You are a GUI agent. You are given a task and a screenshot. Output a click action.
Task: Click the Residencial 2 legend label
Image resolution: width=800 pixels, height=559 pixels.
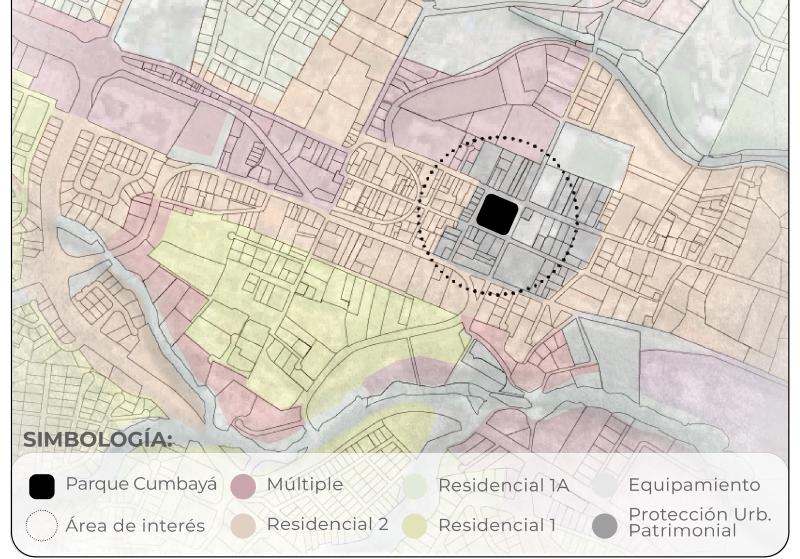tap(327, 524)
